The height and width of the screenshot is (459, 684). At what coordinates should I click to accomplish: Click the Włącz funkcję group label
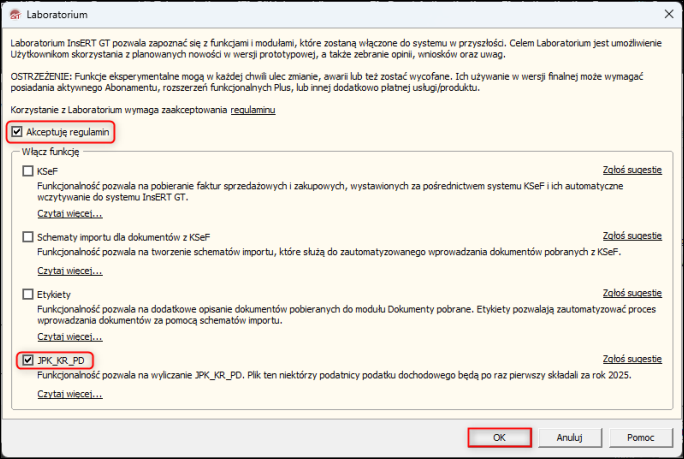[x=51, y=152]
